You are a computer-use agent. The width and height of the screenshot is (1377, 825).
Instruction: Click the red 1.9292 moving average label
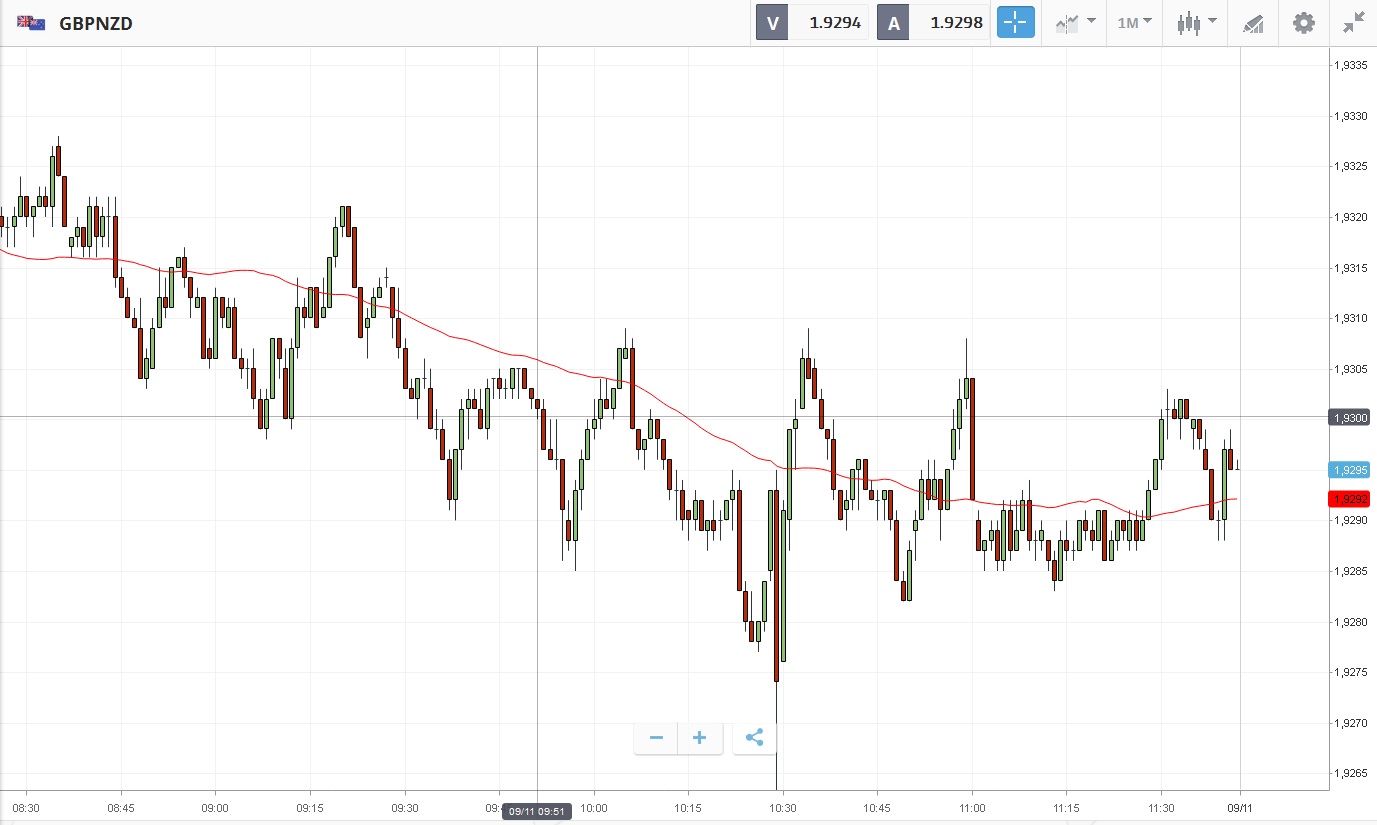point(1349,499)
